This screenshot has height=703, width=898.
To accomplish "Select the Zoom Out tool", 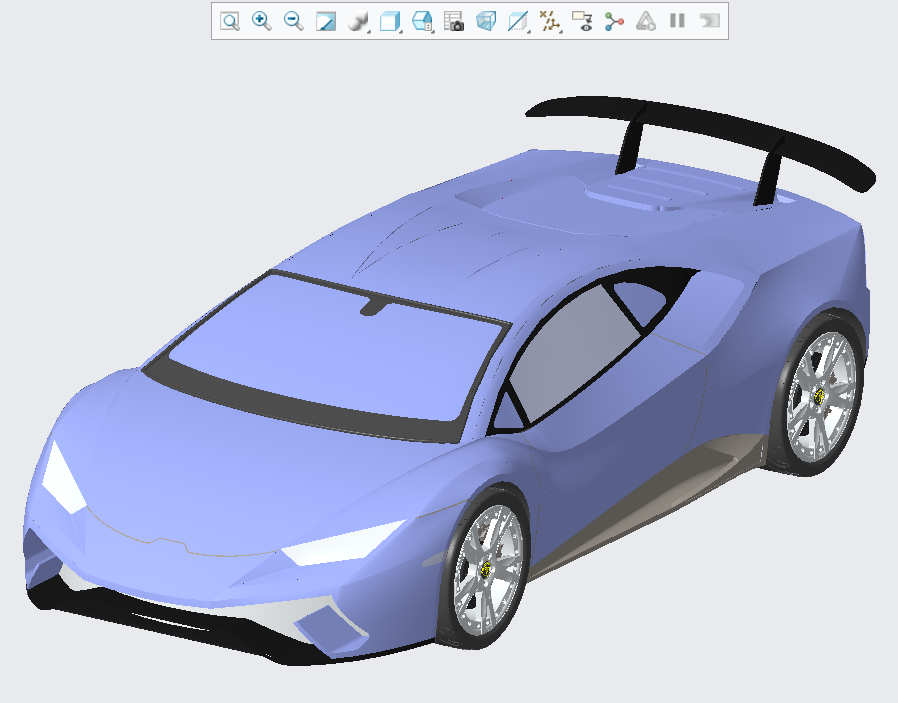I will (294, 22).
